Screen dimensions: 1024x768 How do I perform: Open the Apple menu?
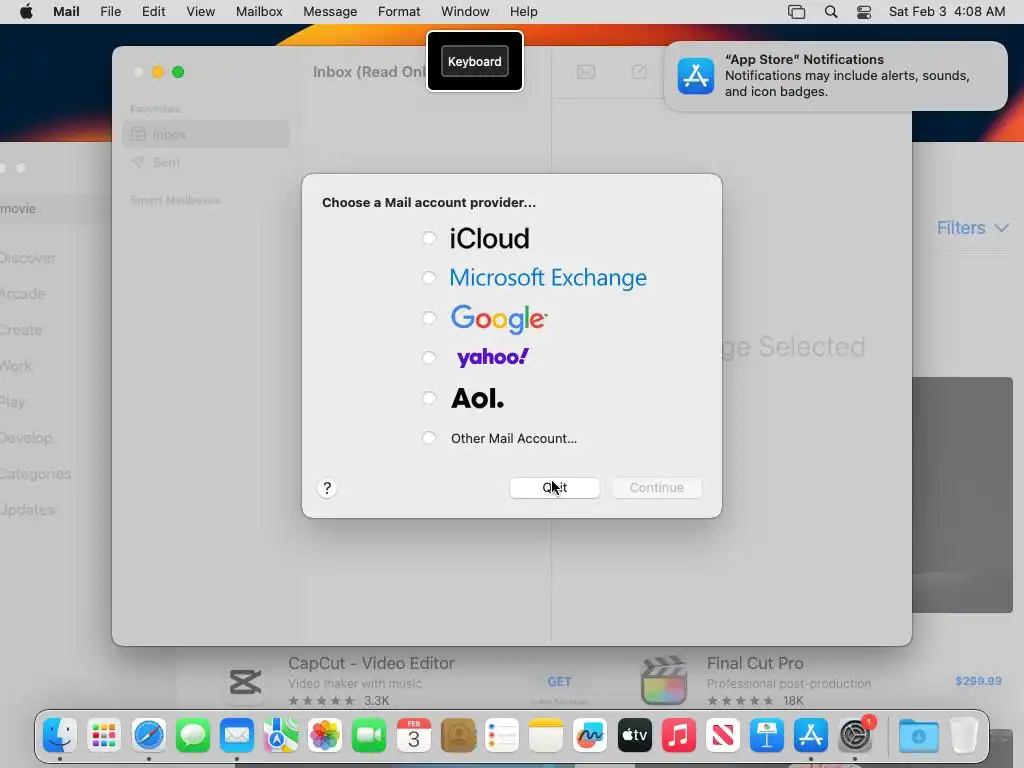[x=26, y=12]
